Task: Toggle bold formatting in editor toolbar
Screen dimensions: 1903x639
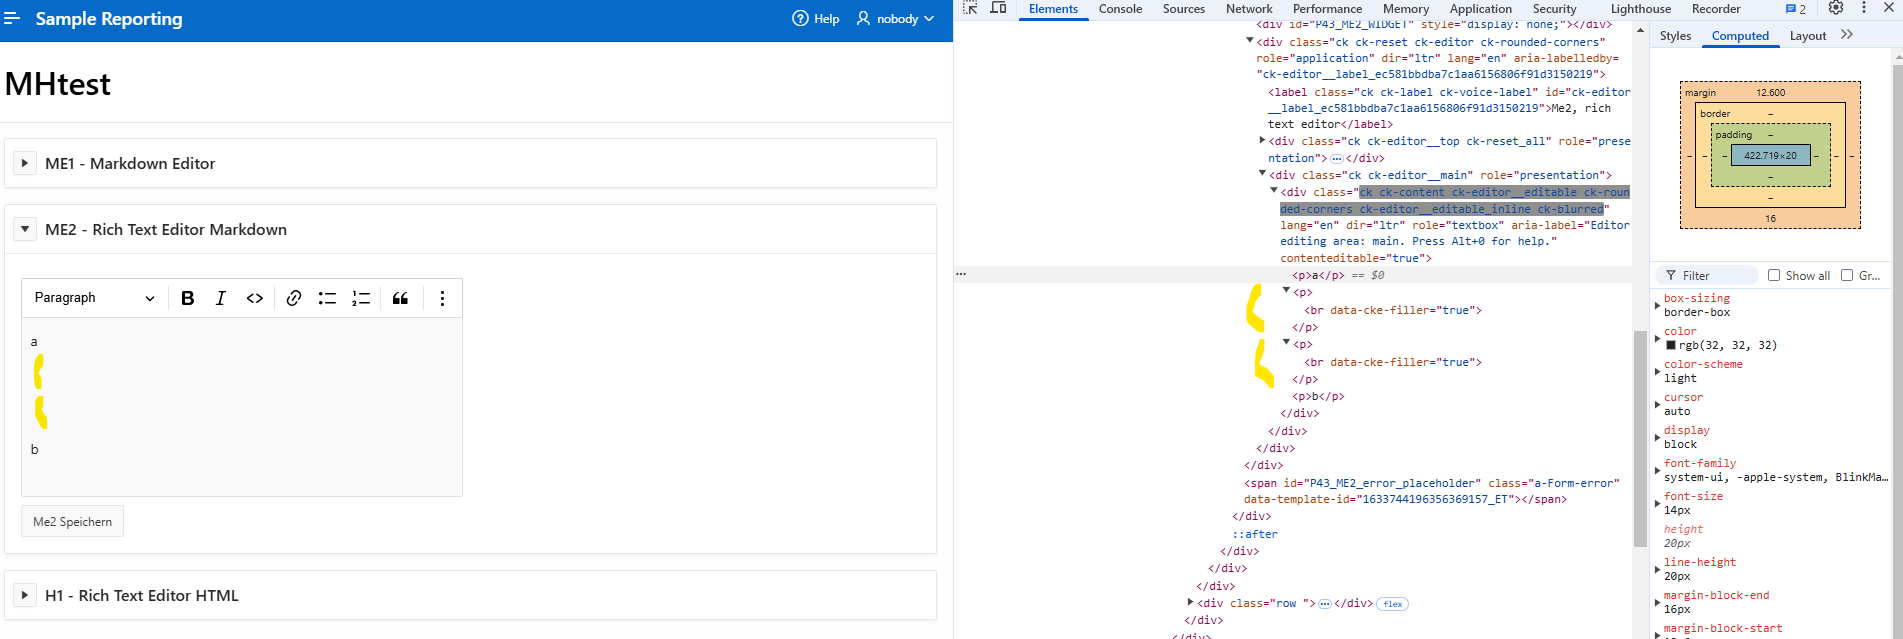Action: [188, 298]
